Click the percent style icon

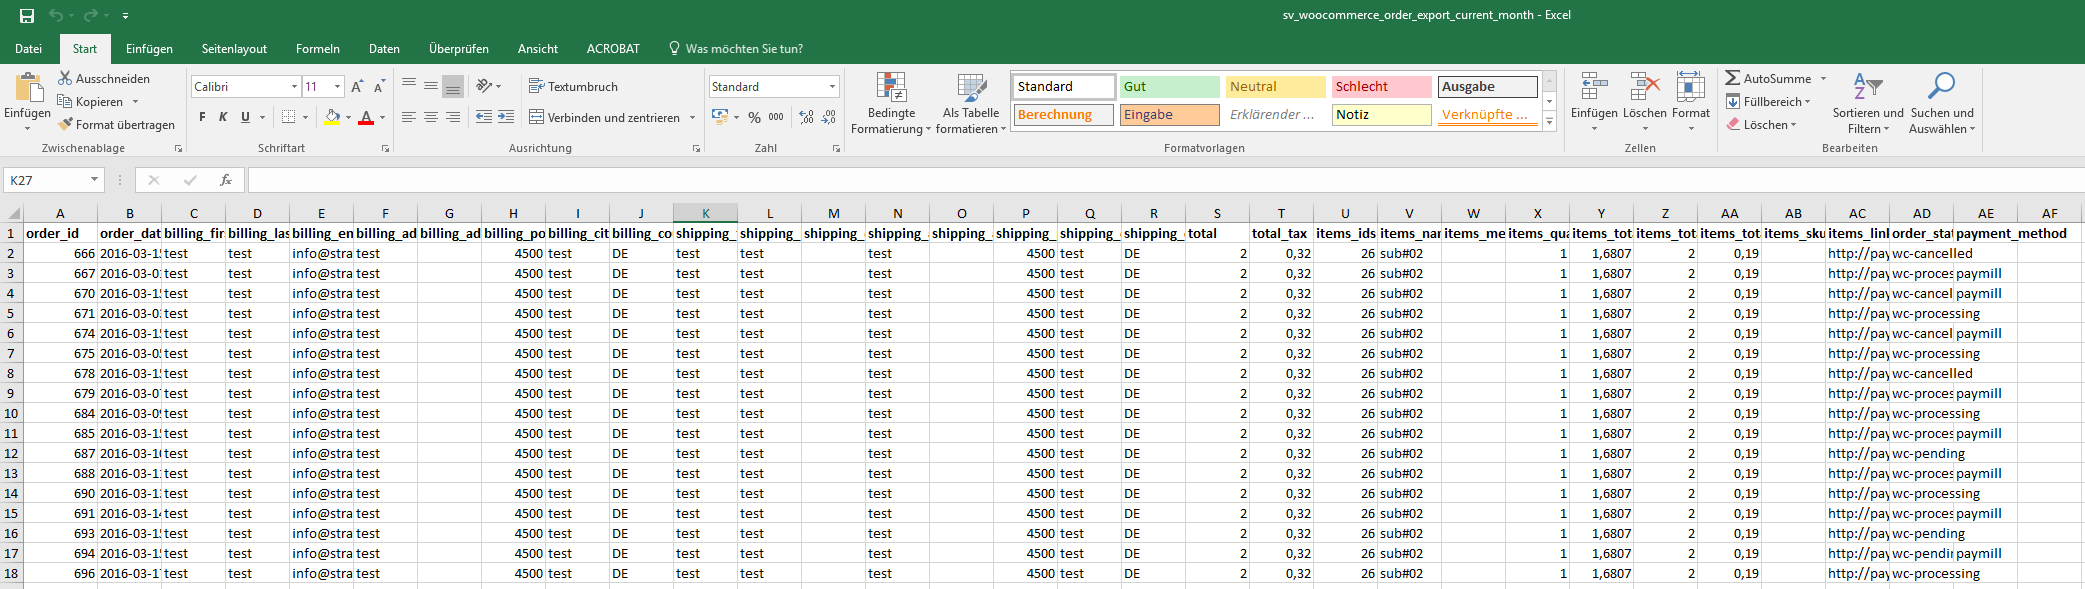click(754, 118)
